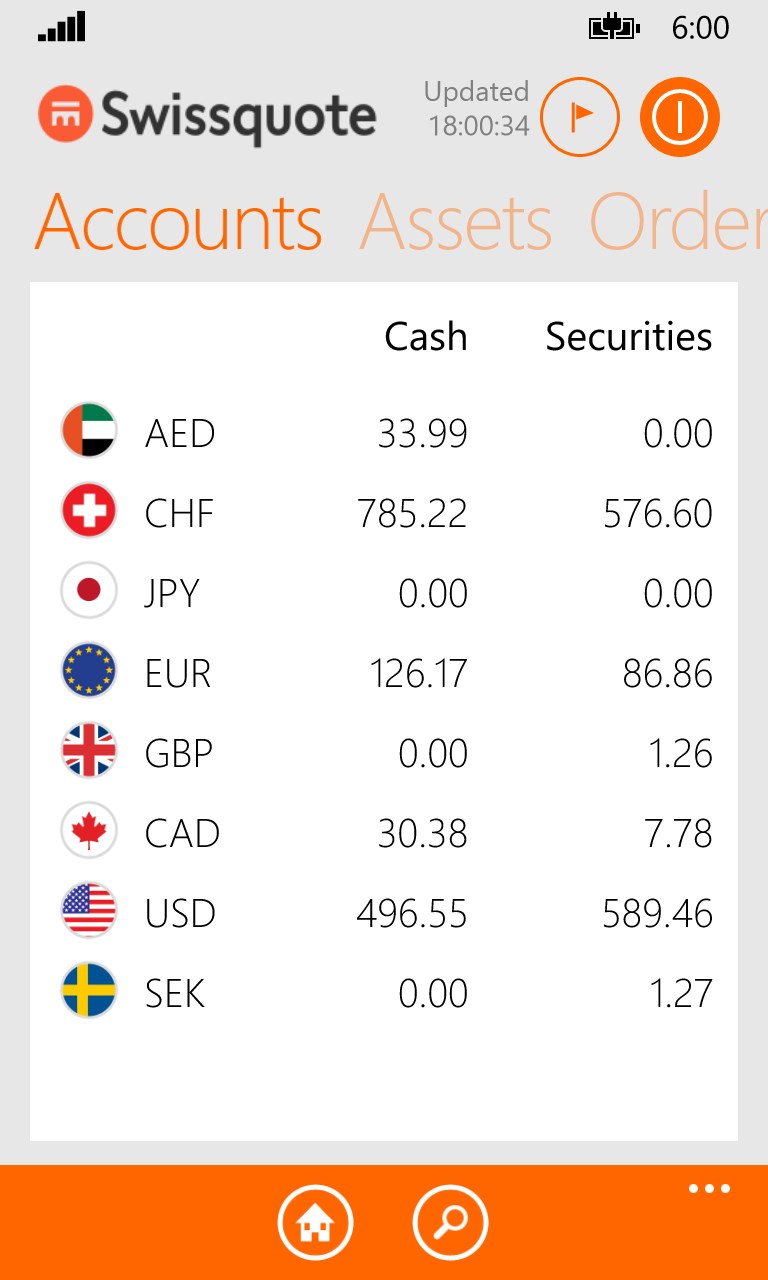Tap the SEK Swedish flag icon
Screen dimensions: 768x1280
(89, 993)
